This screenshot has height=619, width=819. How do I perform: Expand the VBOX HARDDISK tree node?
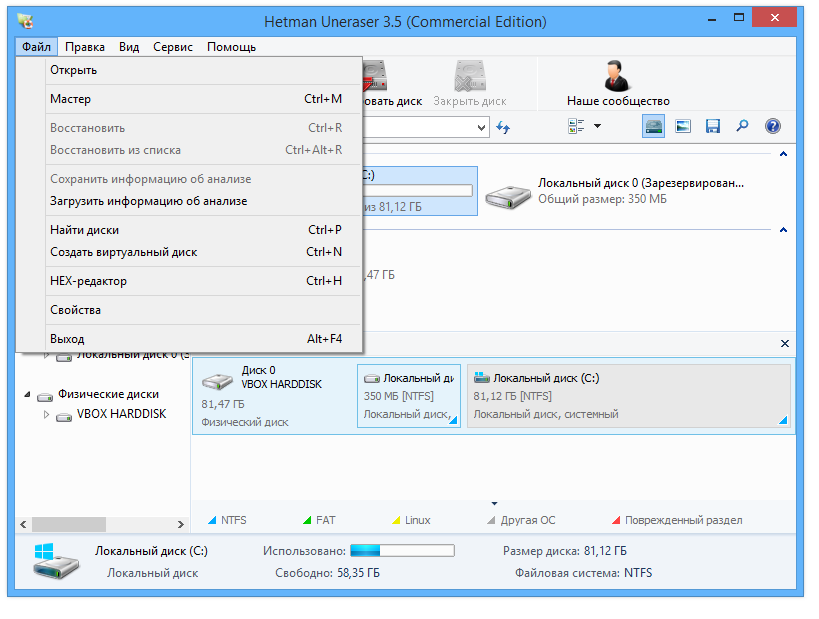[46, 414]
